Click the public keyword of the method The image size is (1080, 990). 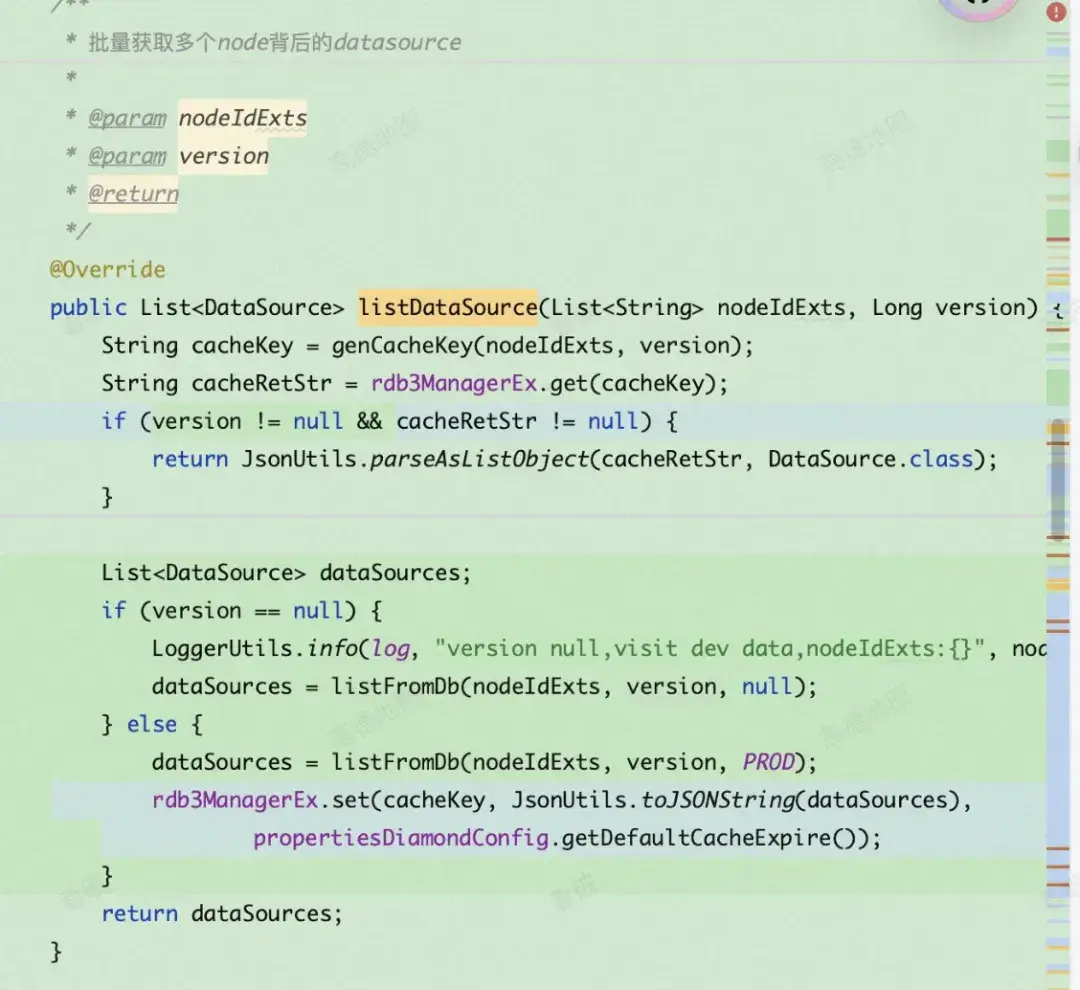pyautogui.click(x=88, y=307)
